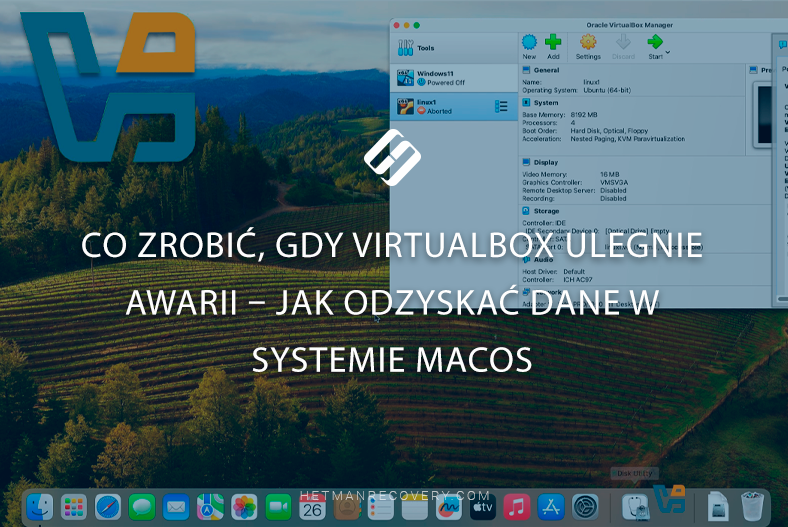Open the linux1 machine list menu icon

click(501, 106)
